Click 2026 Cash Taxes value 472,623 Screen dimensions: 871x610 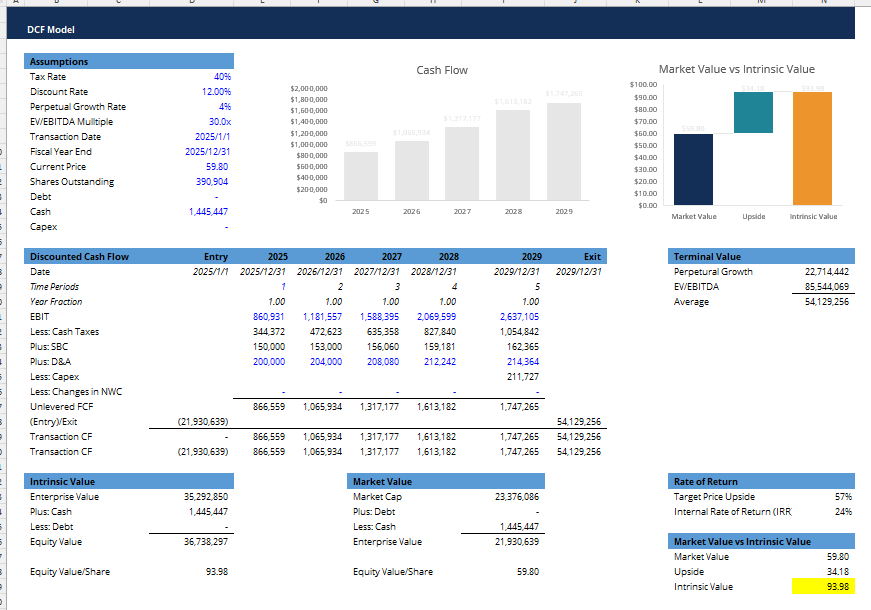326,332
